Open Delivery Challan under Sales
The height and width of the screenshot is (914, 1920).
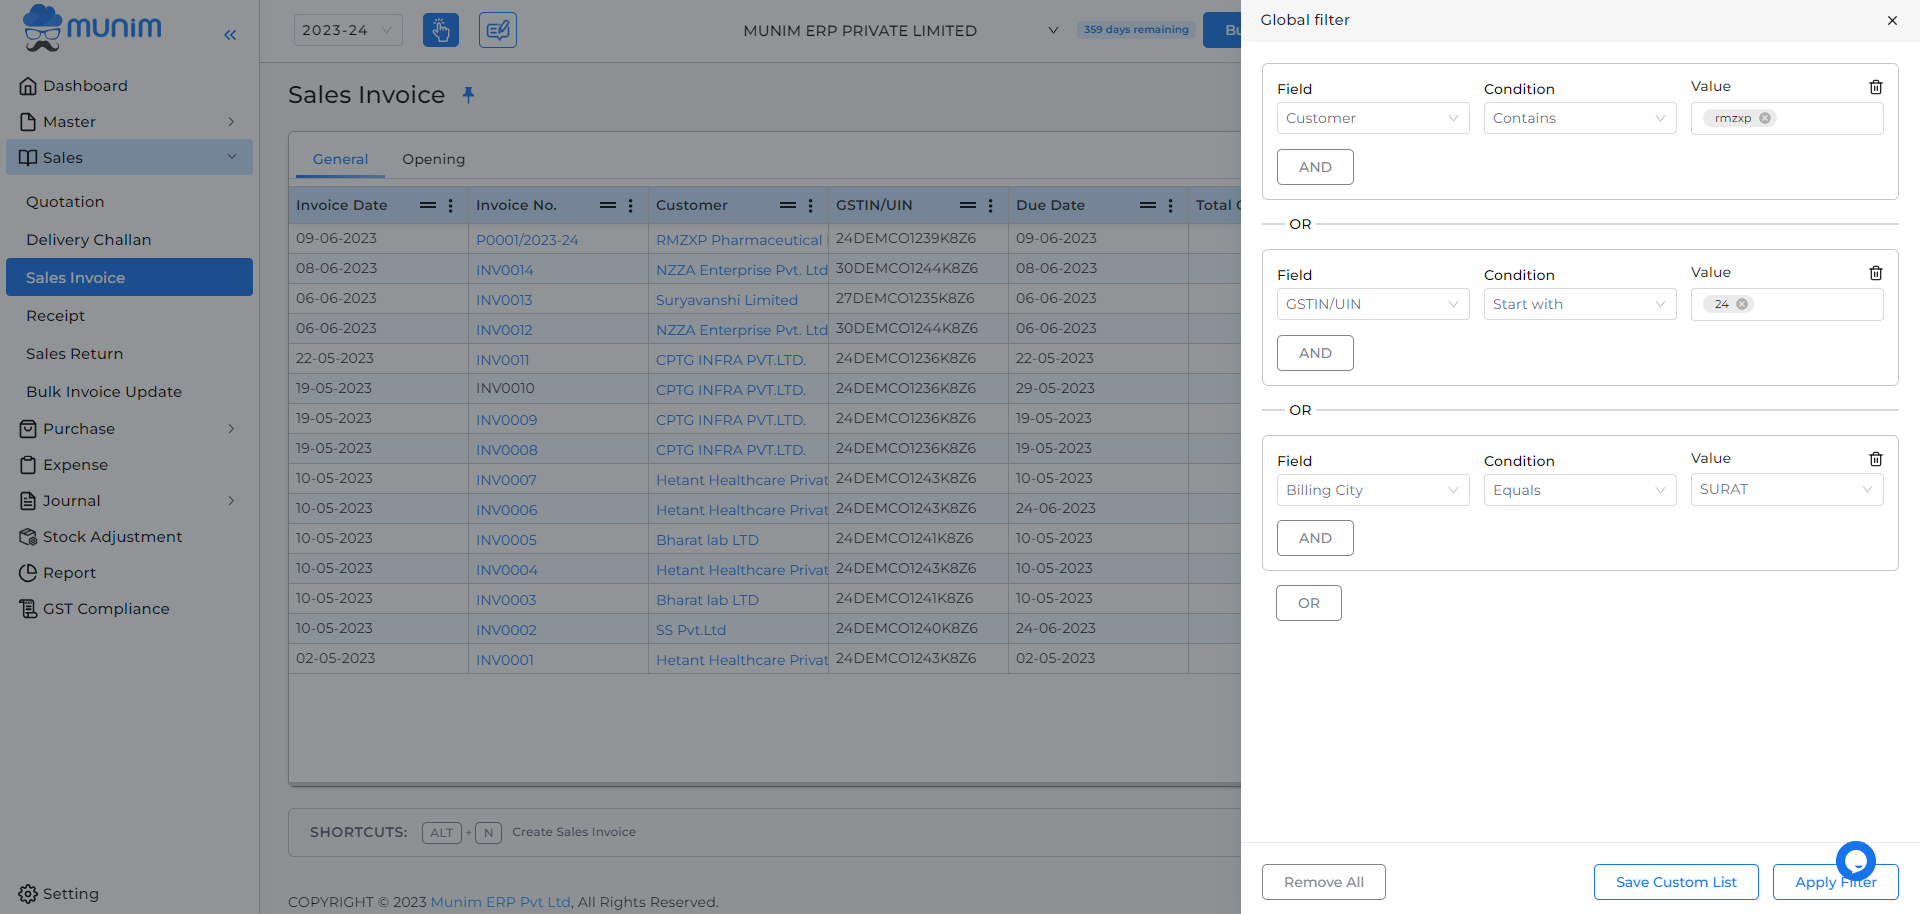(x=129, y=240)
